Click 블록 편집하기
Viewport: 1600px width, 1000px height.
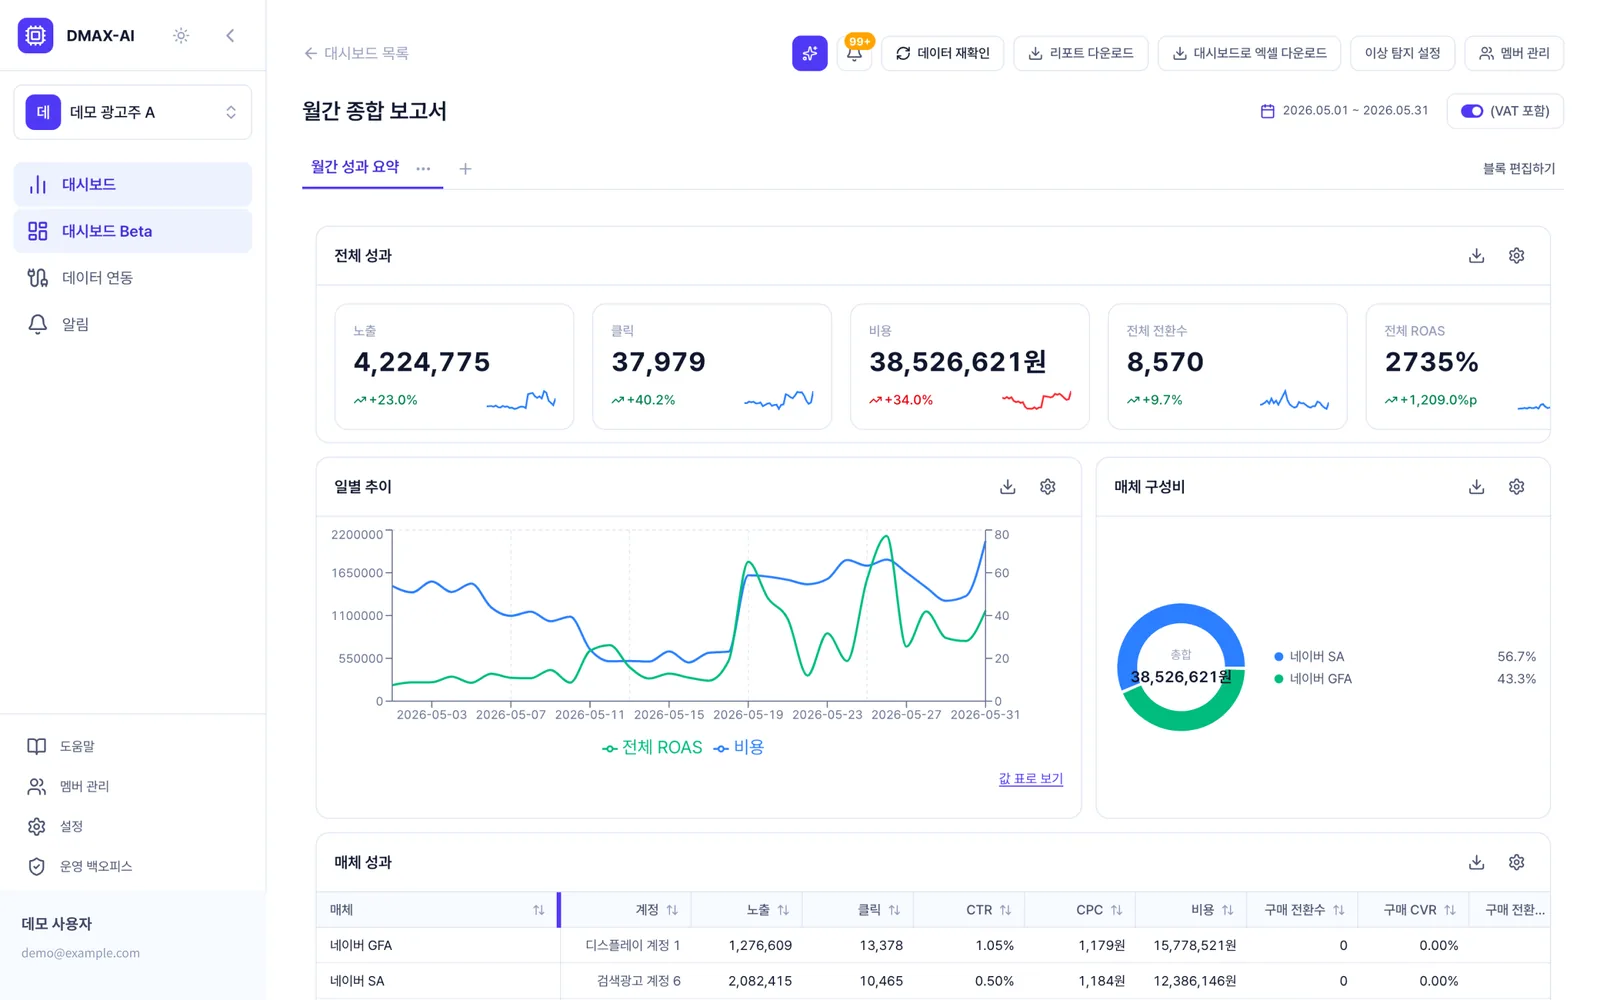coord(1519,169)
